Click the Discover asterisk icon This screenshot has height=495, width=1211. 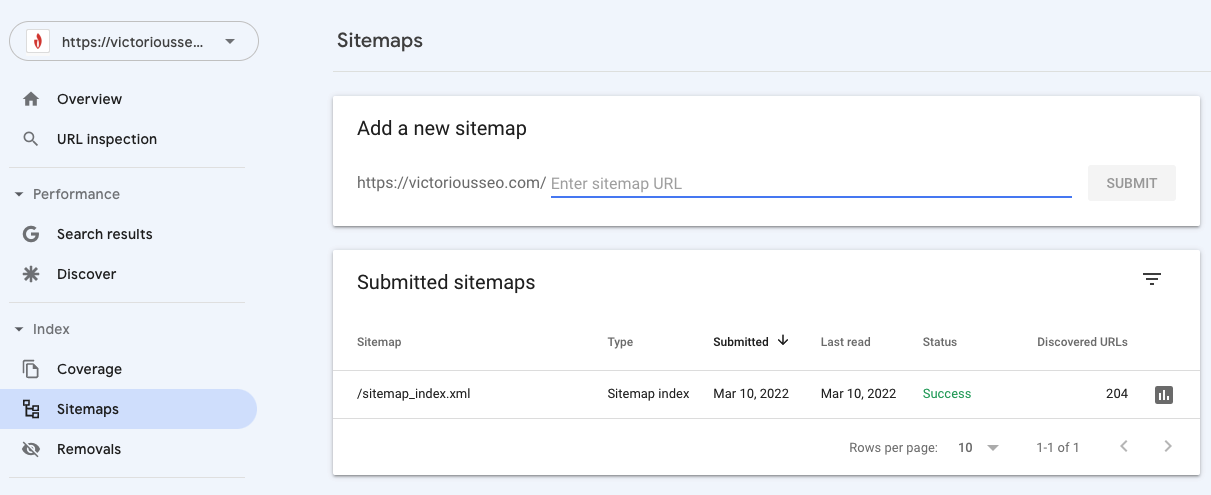tap(31, 274)
